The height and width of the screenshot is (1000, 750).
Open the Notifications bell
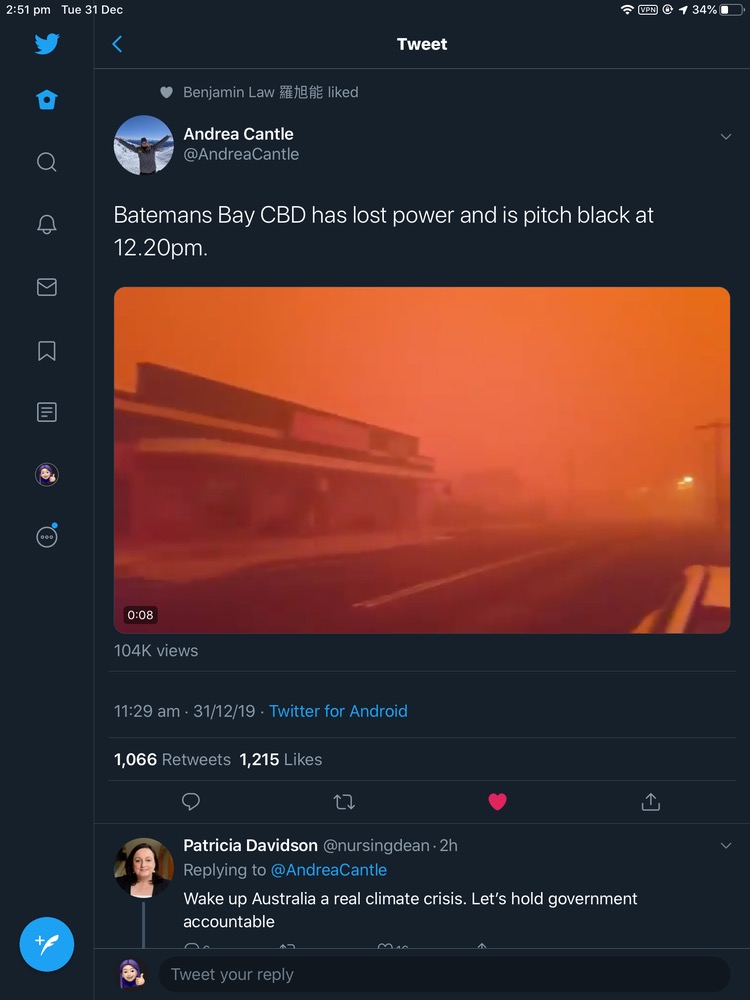(x=47, y=224)
